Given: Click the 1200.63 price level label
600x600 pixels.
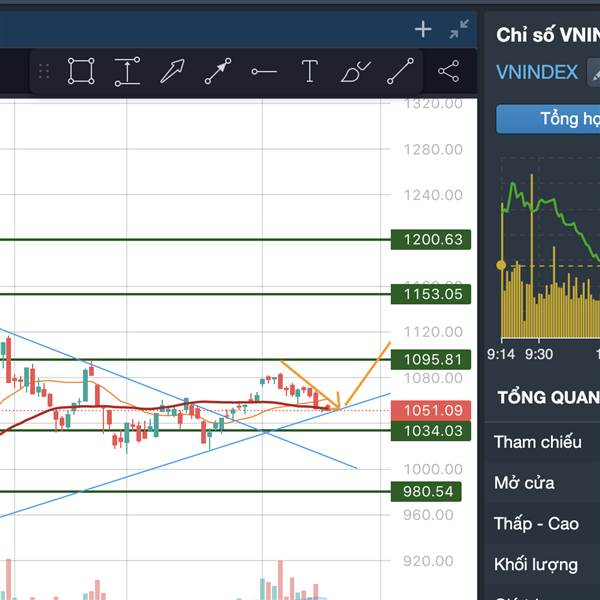Looking at the screenshot, I should click(431, 240).
